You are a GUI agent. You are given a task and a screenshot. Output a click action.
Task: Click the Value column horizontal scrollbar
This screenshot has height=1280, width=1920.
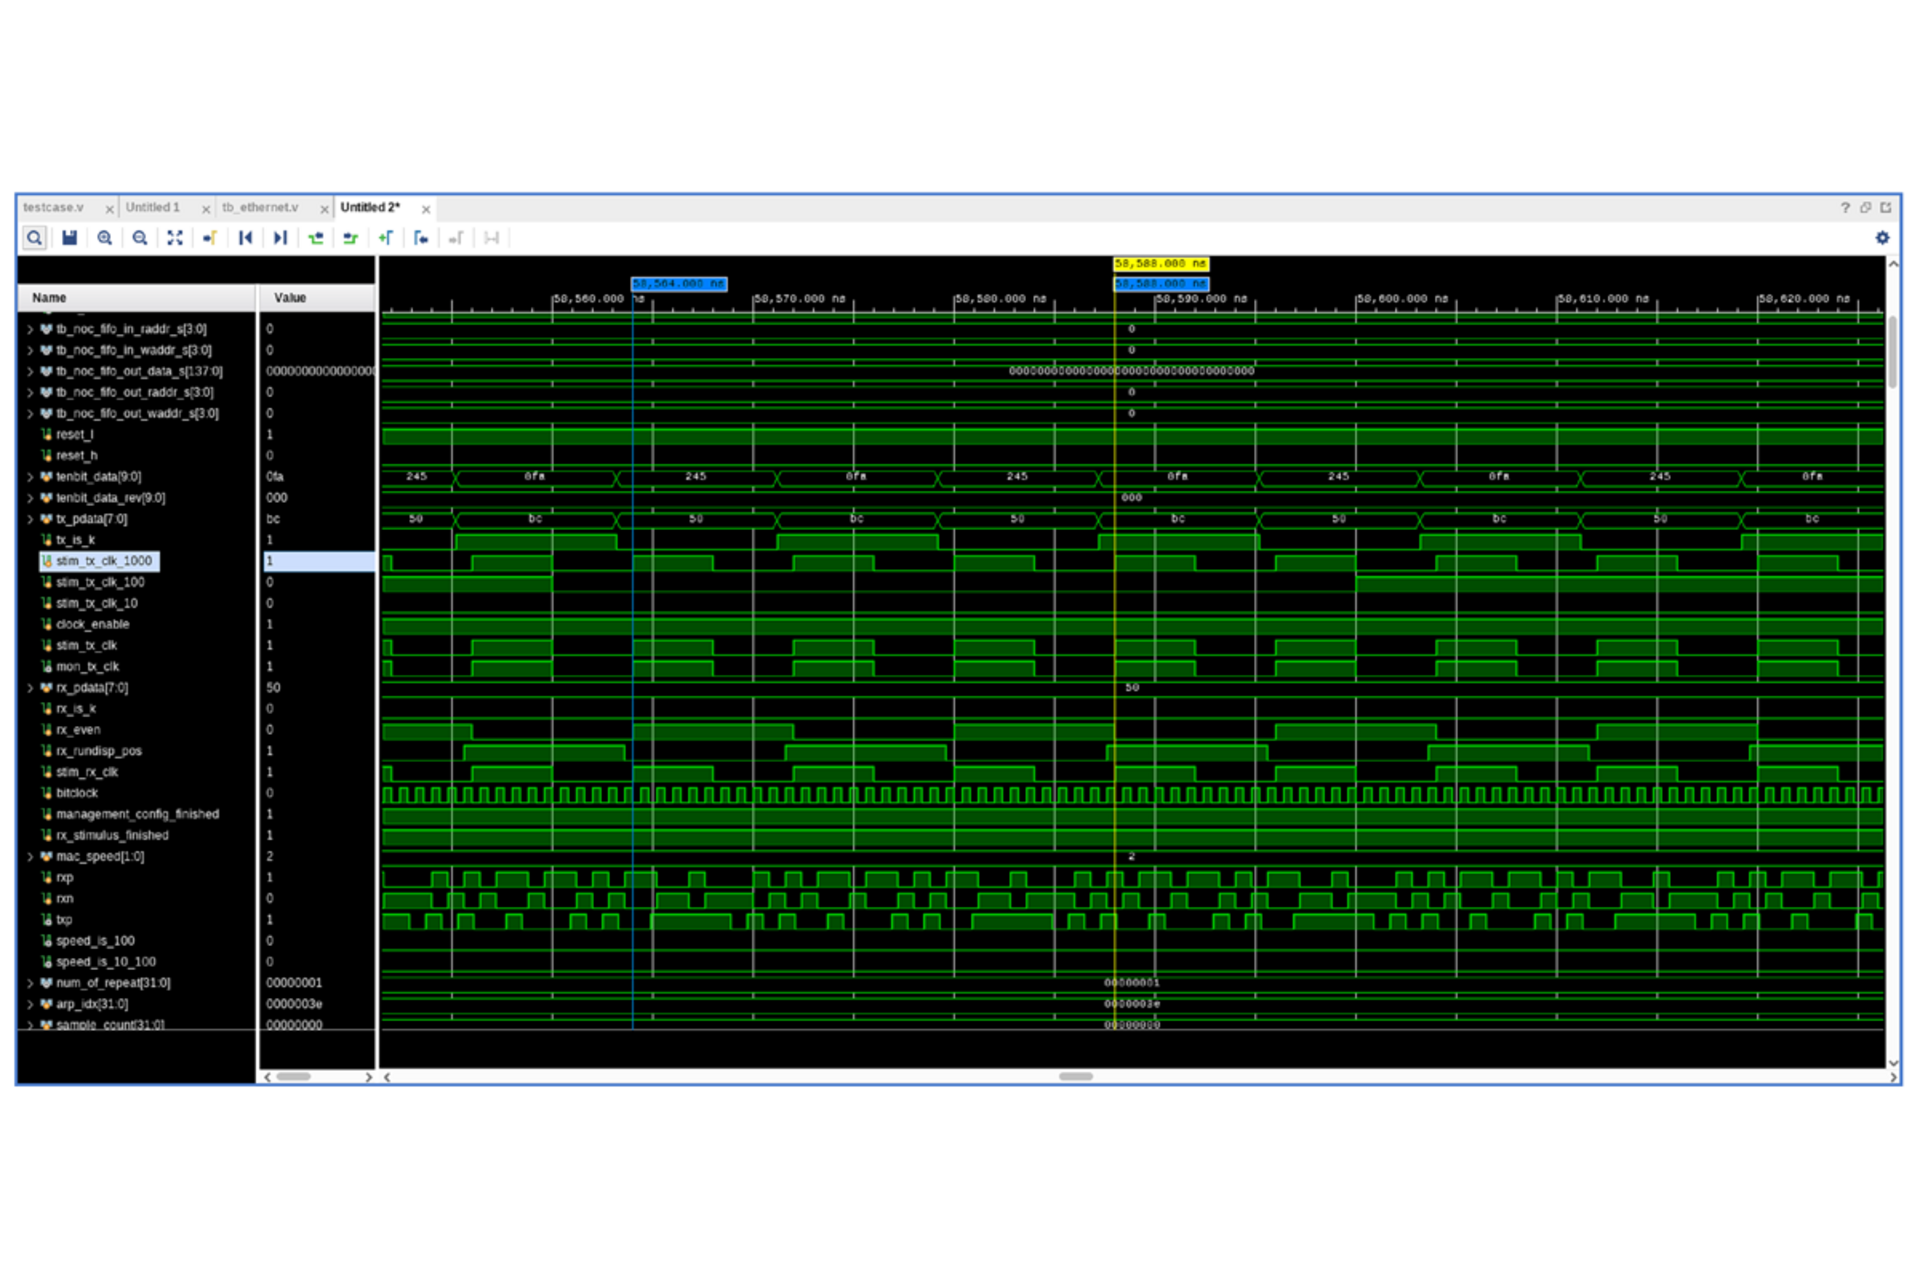[294, 1077]
